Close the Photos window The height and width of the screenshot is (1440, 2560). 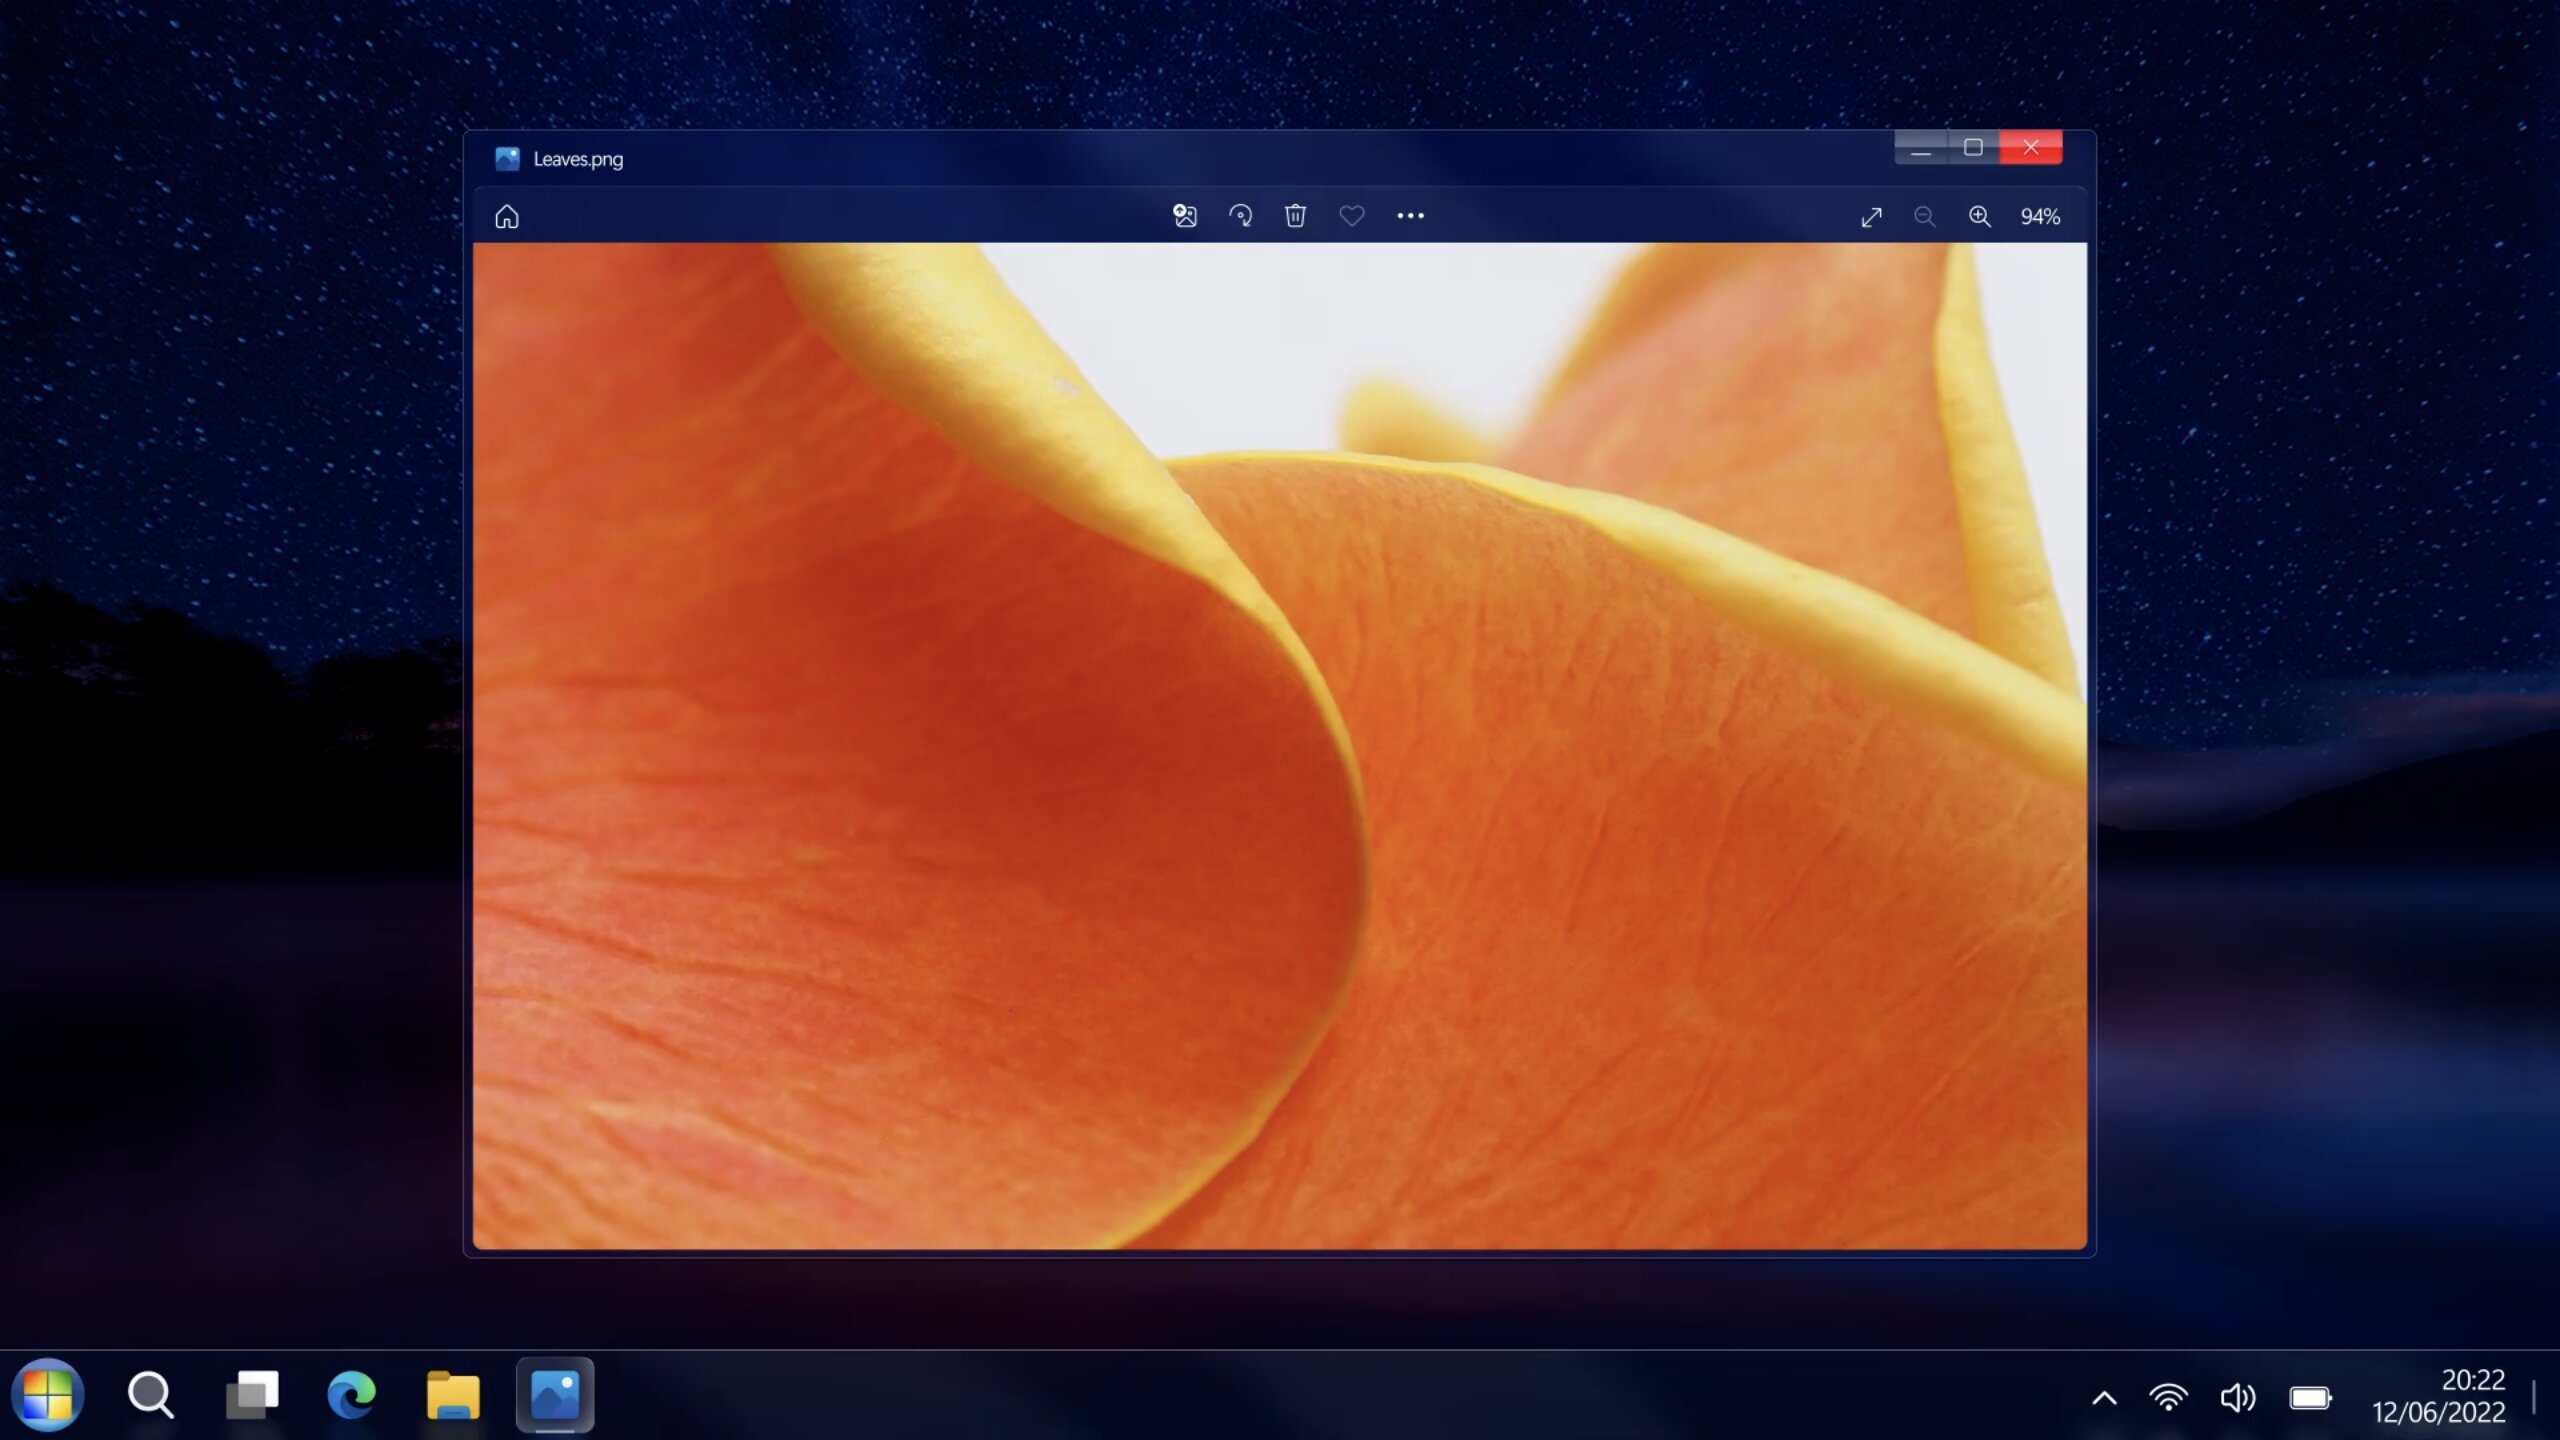tap(2031, 148)
